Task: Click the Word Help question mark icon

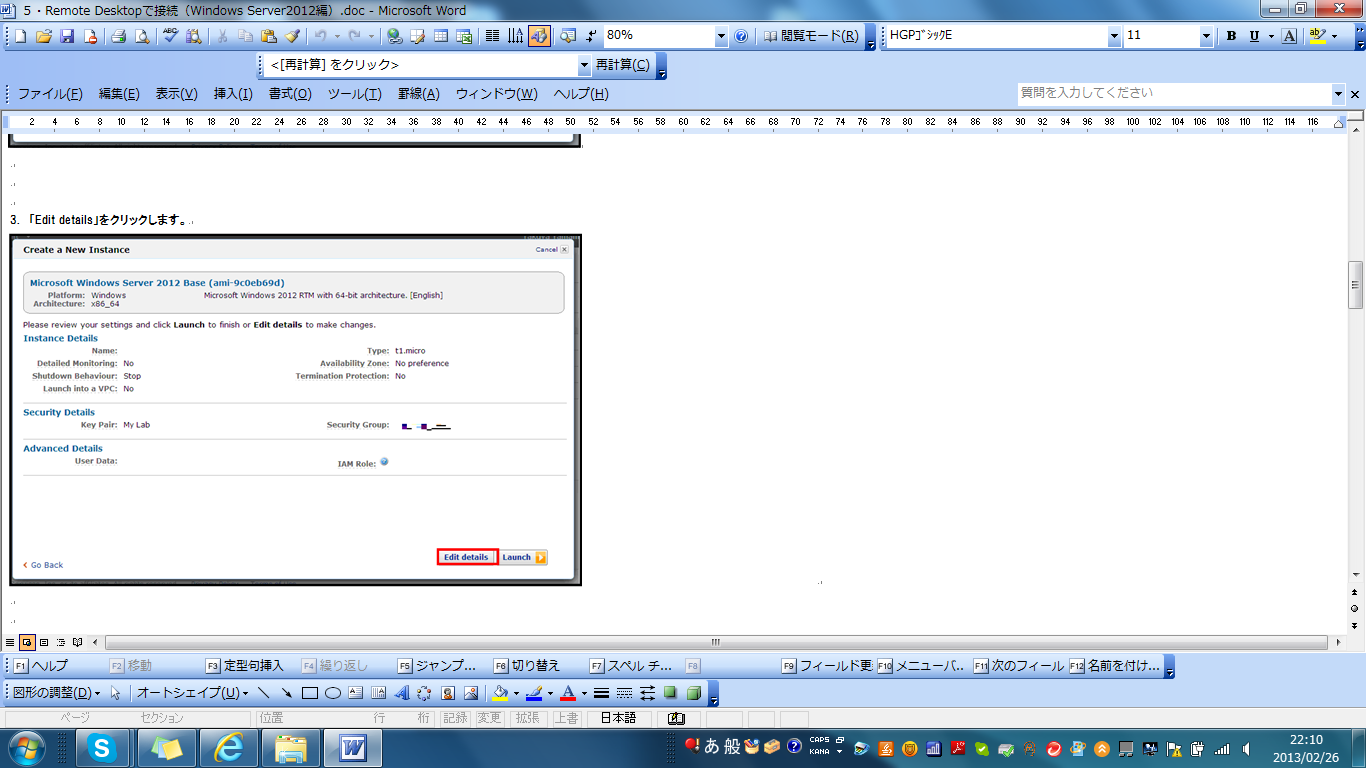Action: pos(741,36)
